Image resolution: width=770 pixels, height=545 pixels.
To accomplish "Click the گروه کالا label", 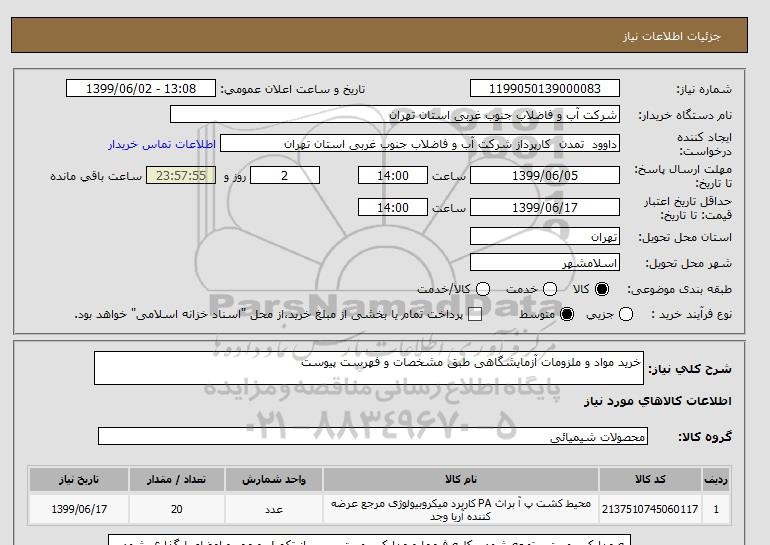I will 705,436.
